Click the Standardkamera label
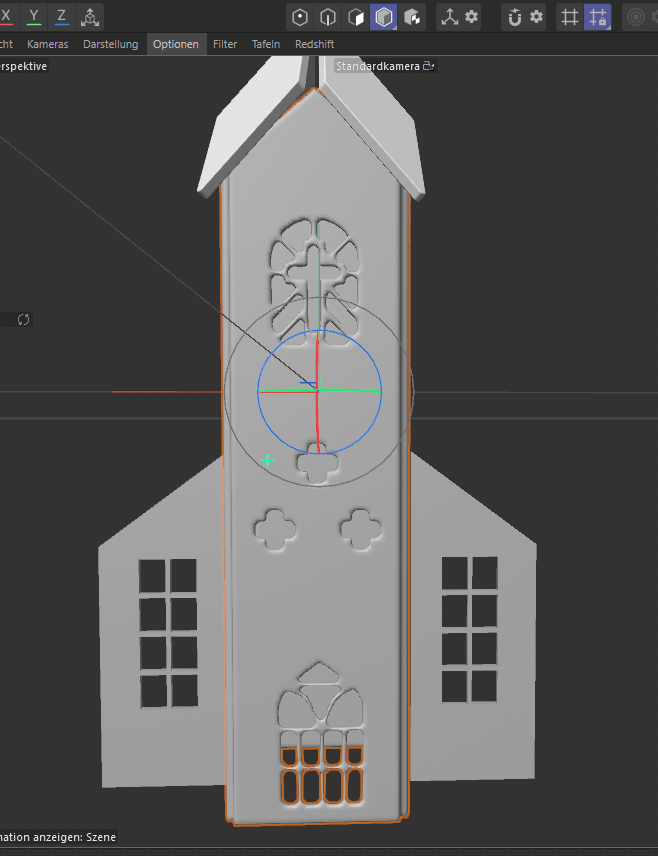 pyautogui.click(x=378, y=66)
